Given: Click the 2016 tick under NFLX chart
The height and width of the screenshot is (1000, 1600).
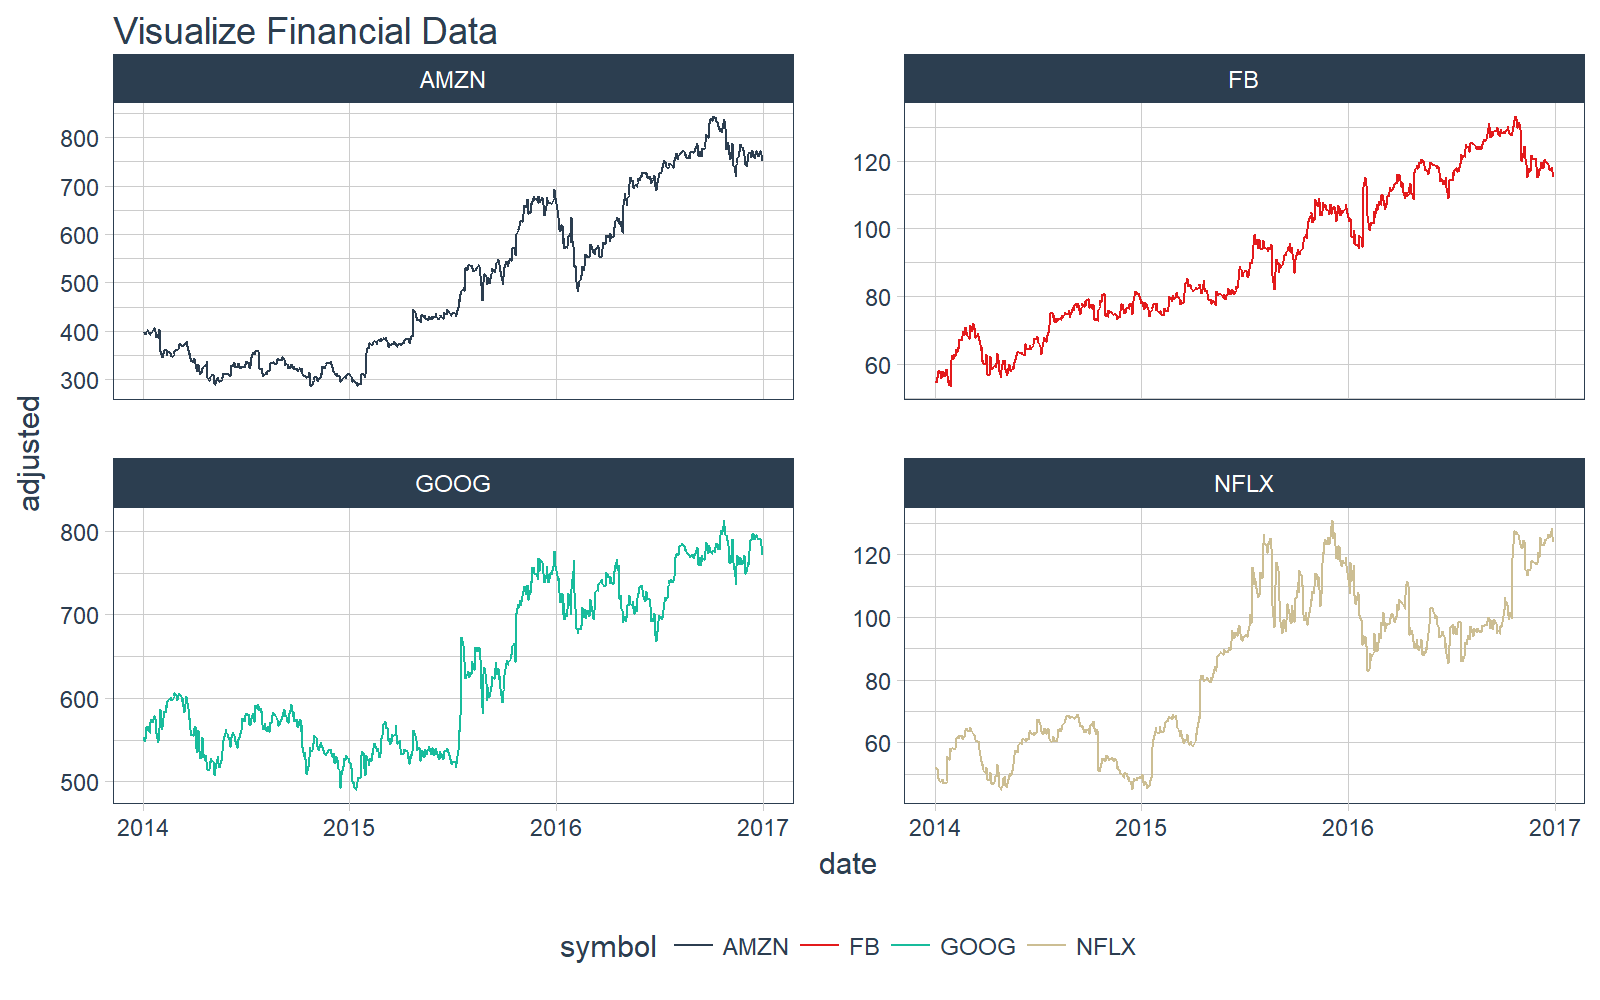Looking at the screenshot, I should tap(1347, 827).
